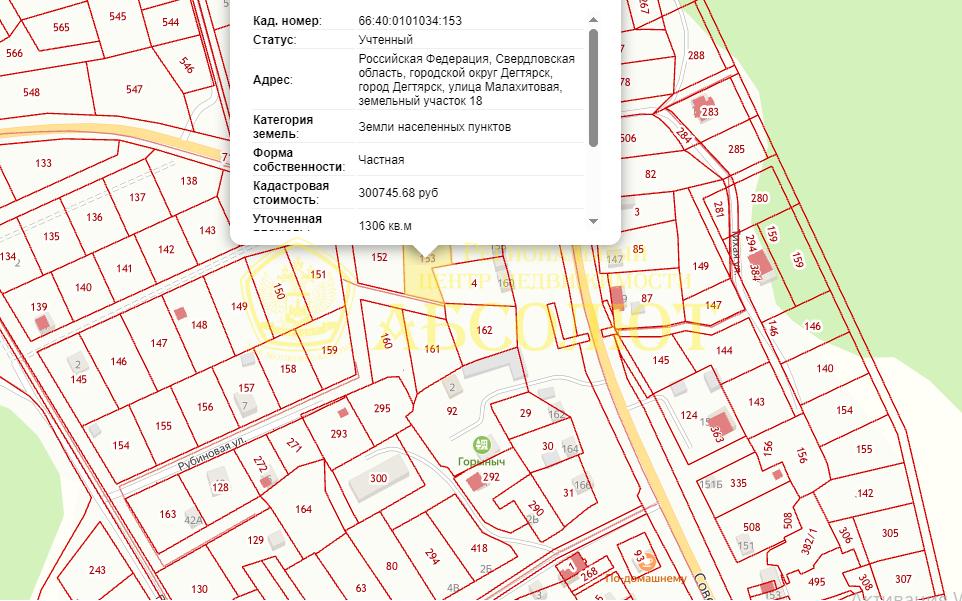Select parcel 157 on the map

pyautogui.click(x=247, y=388)
